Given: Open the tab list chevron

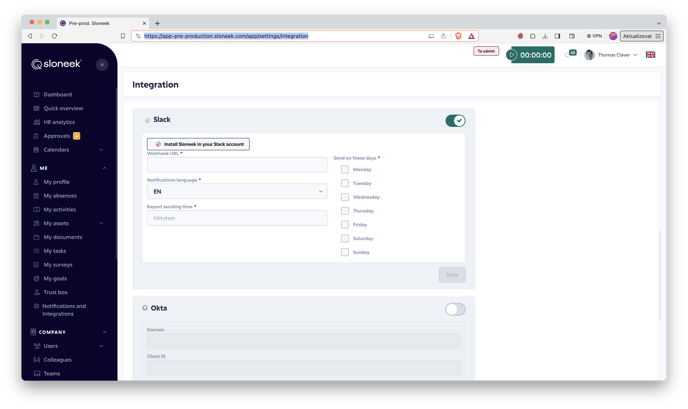Looking at the screenshot, I should (x=658, y=23).
